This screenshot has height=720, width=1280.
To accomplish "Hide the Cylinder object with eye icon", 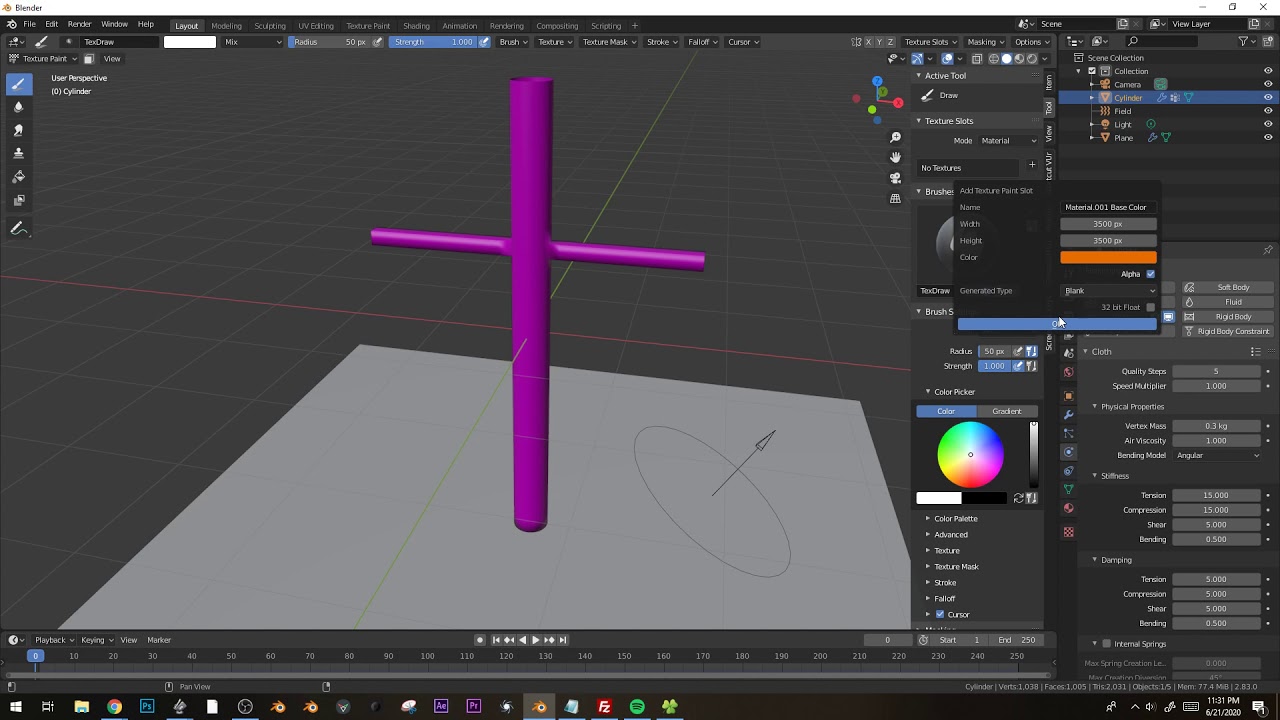I will click(1268, 98).
